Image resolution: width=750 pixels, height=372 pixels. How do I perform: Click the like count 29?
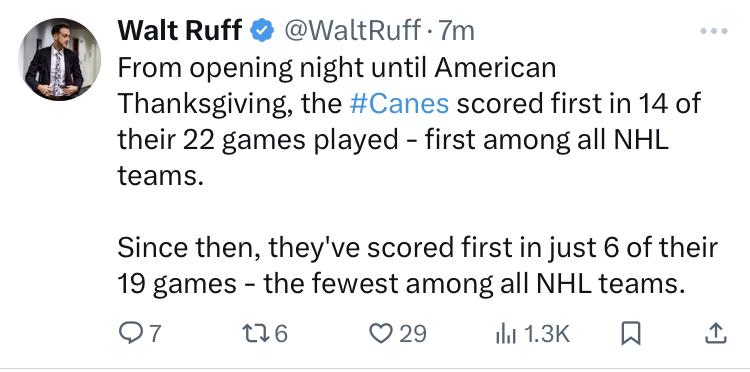point(412,334)
